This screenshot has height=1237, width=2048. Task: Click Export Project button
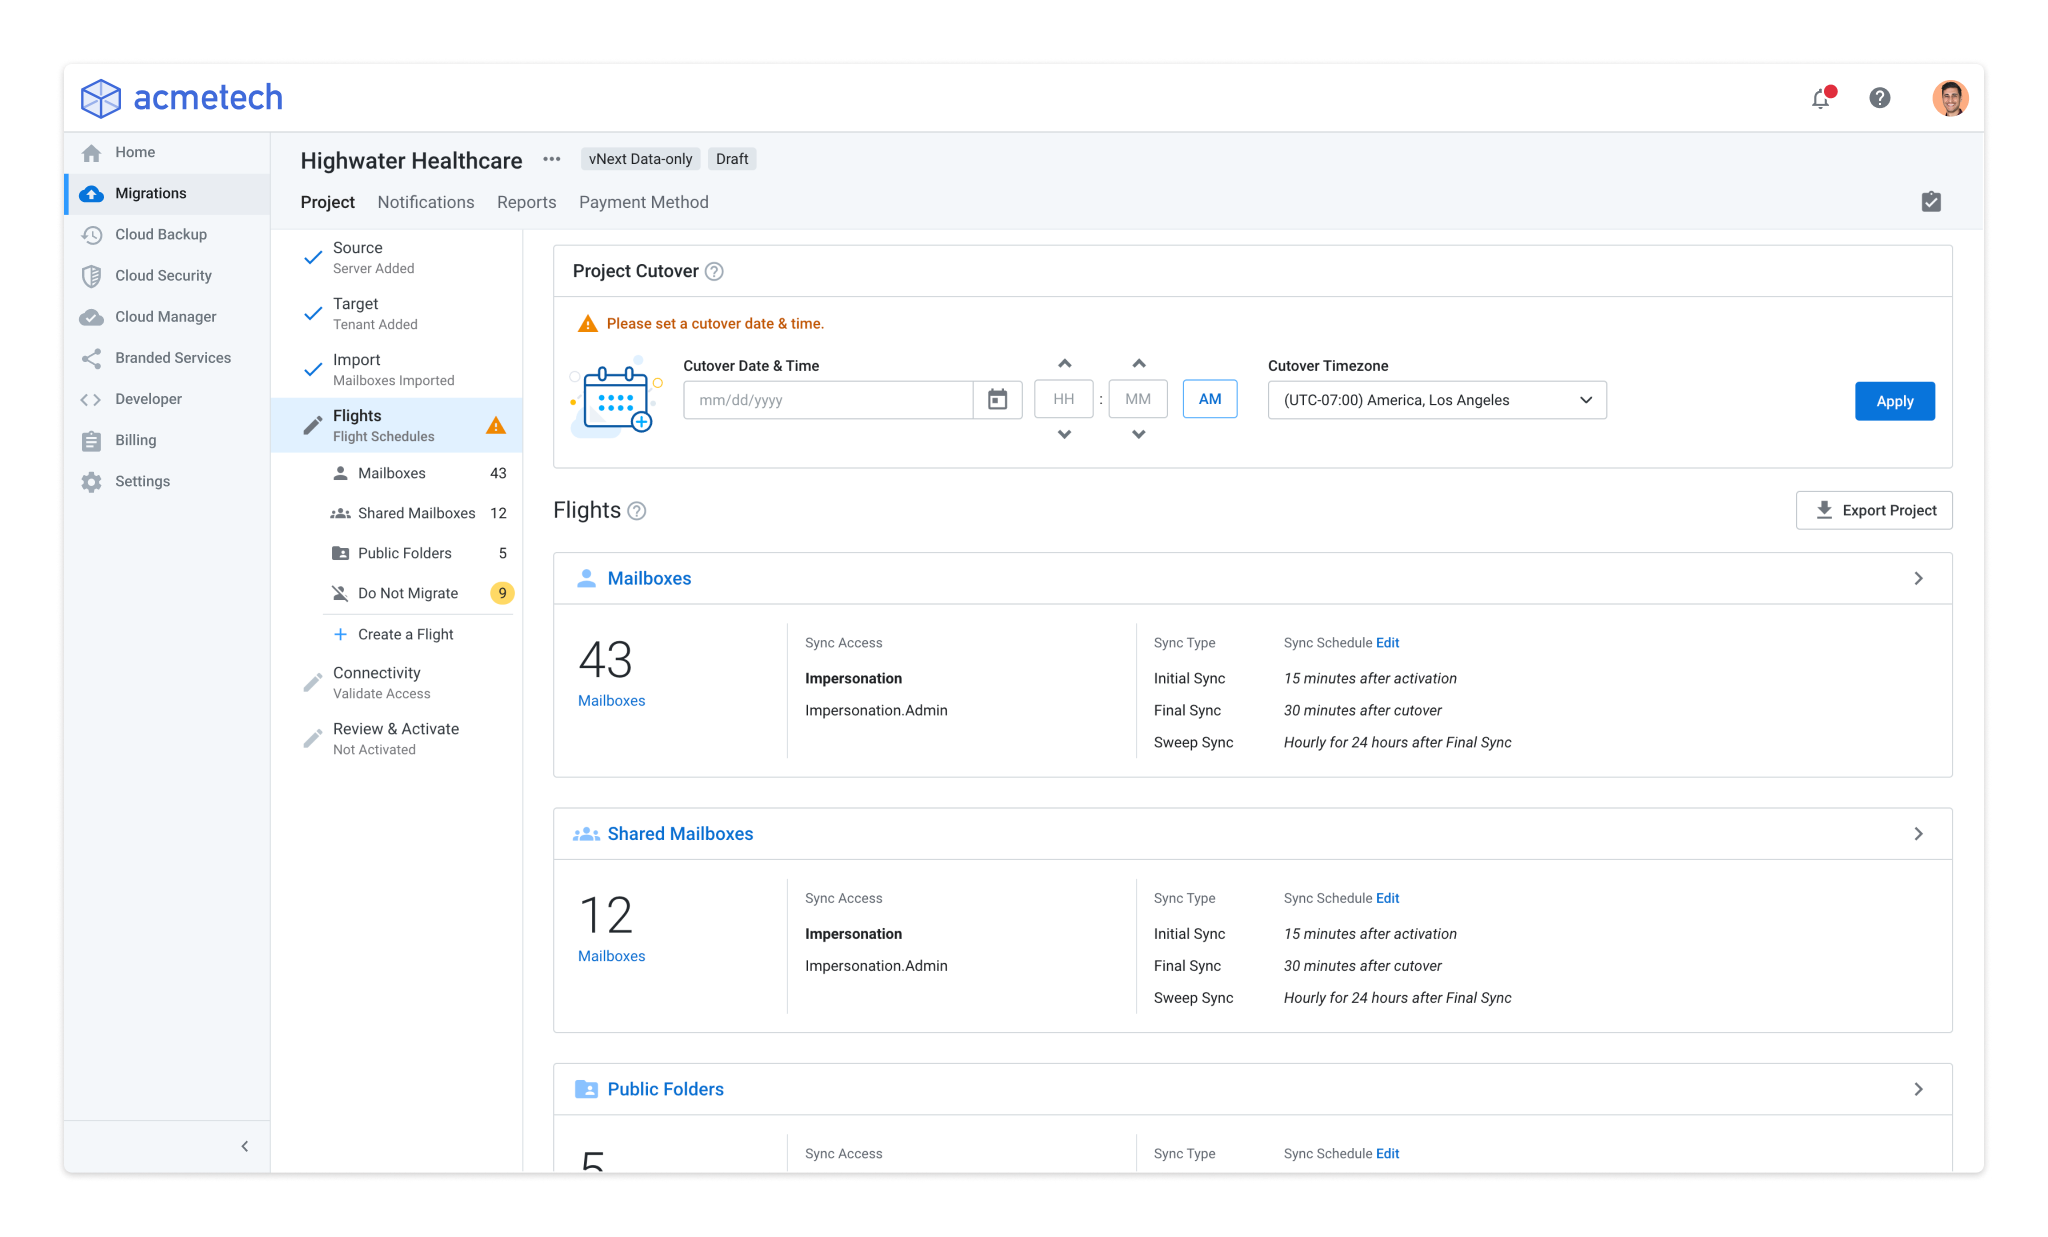click(x=1874, y=510)
